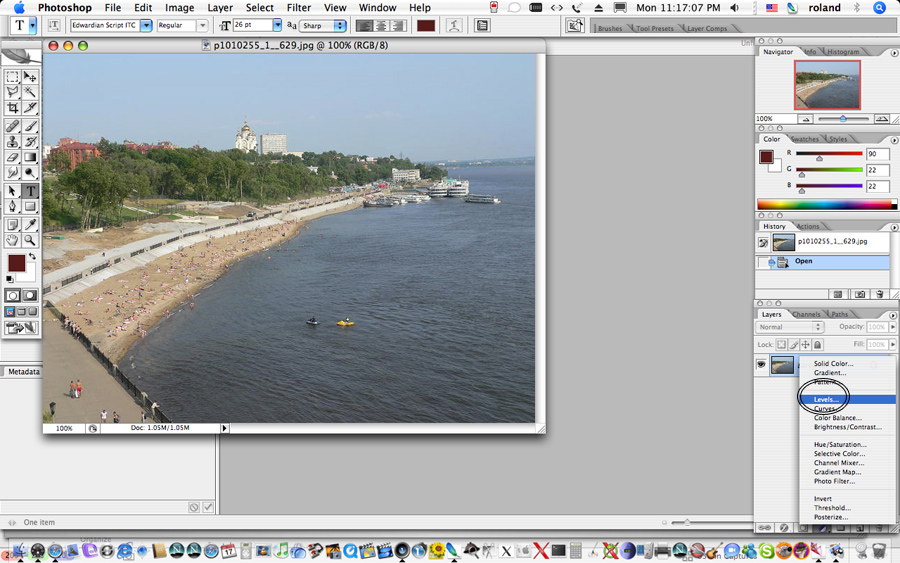Select the Magic Wand tool
The image size is (900, 563).
[30, 92]
